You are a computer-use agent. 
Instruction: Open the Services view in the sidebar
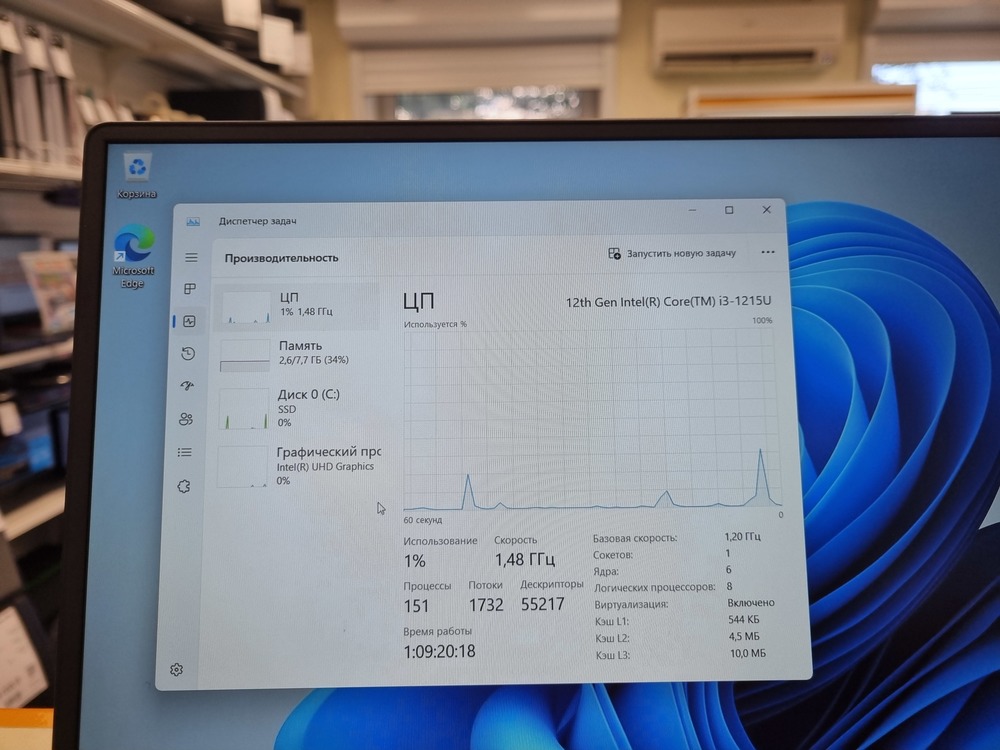[x=185, y=485]
